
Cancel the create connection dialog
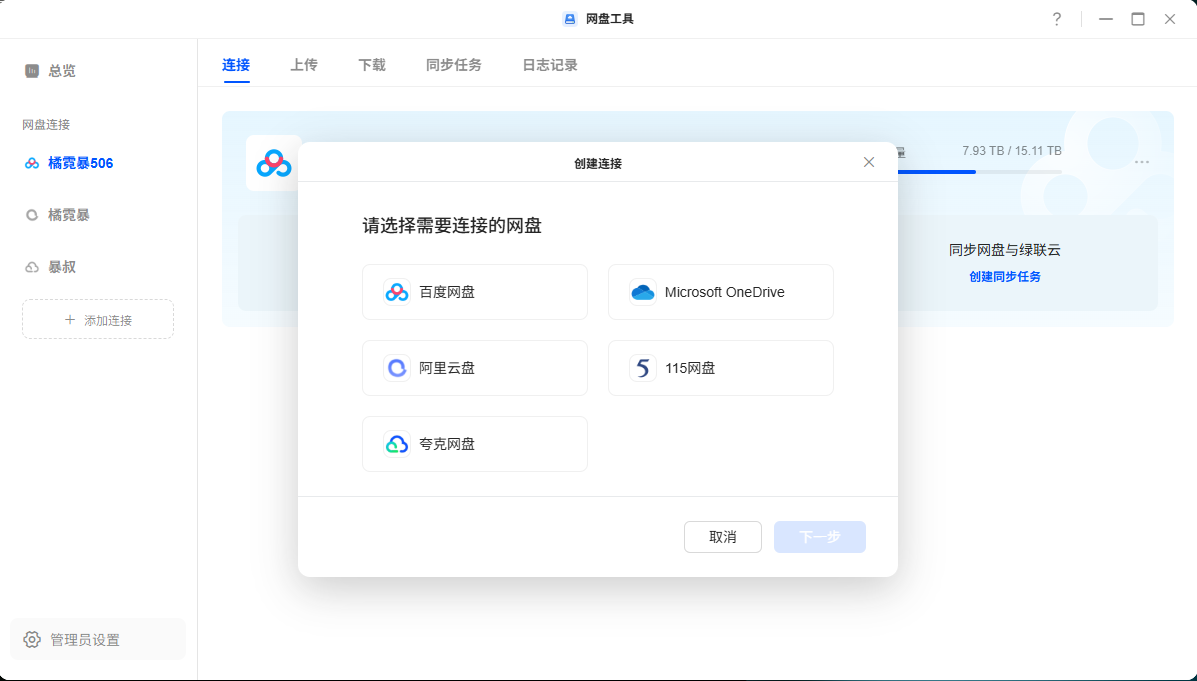point(722,537)
